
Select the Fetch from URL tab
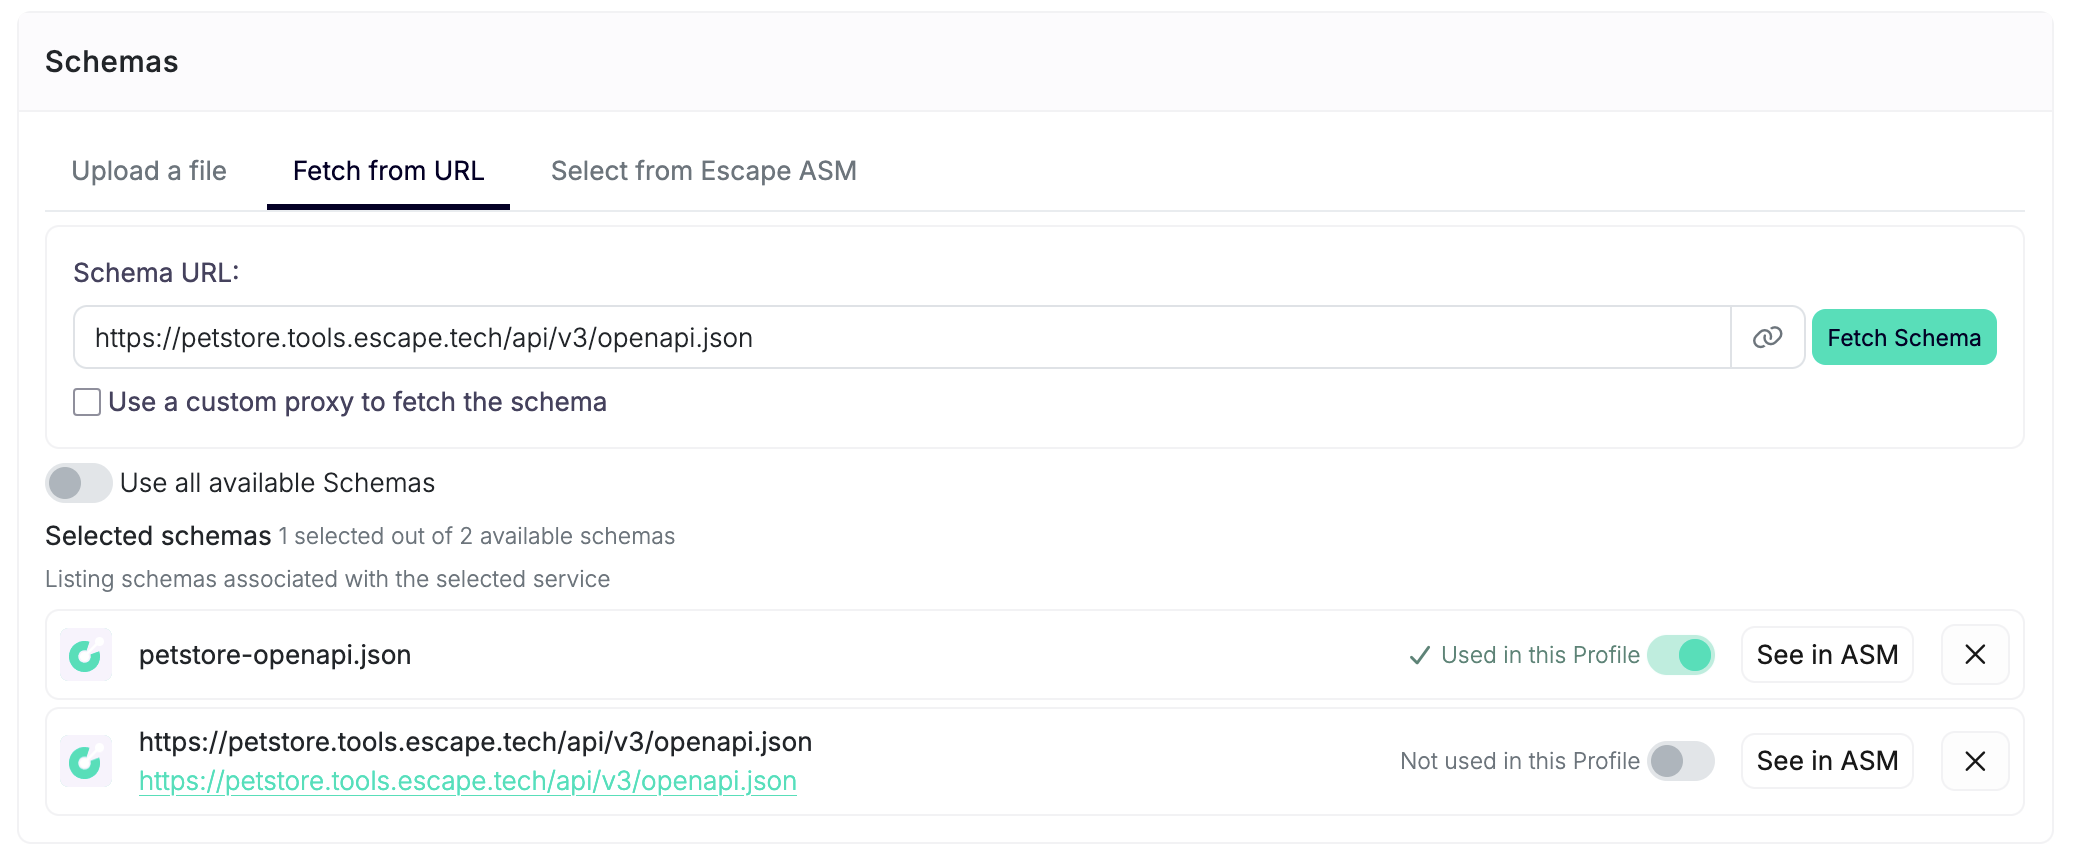pos(388,171)
